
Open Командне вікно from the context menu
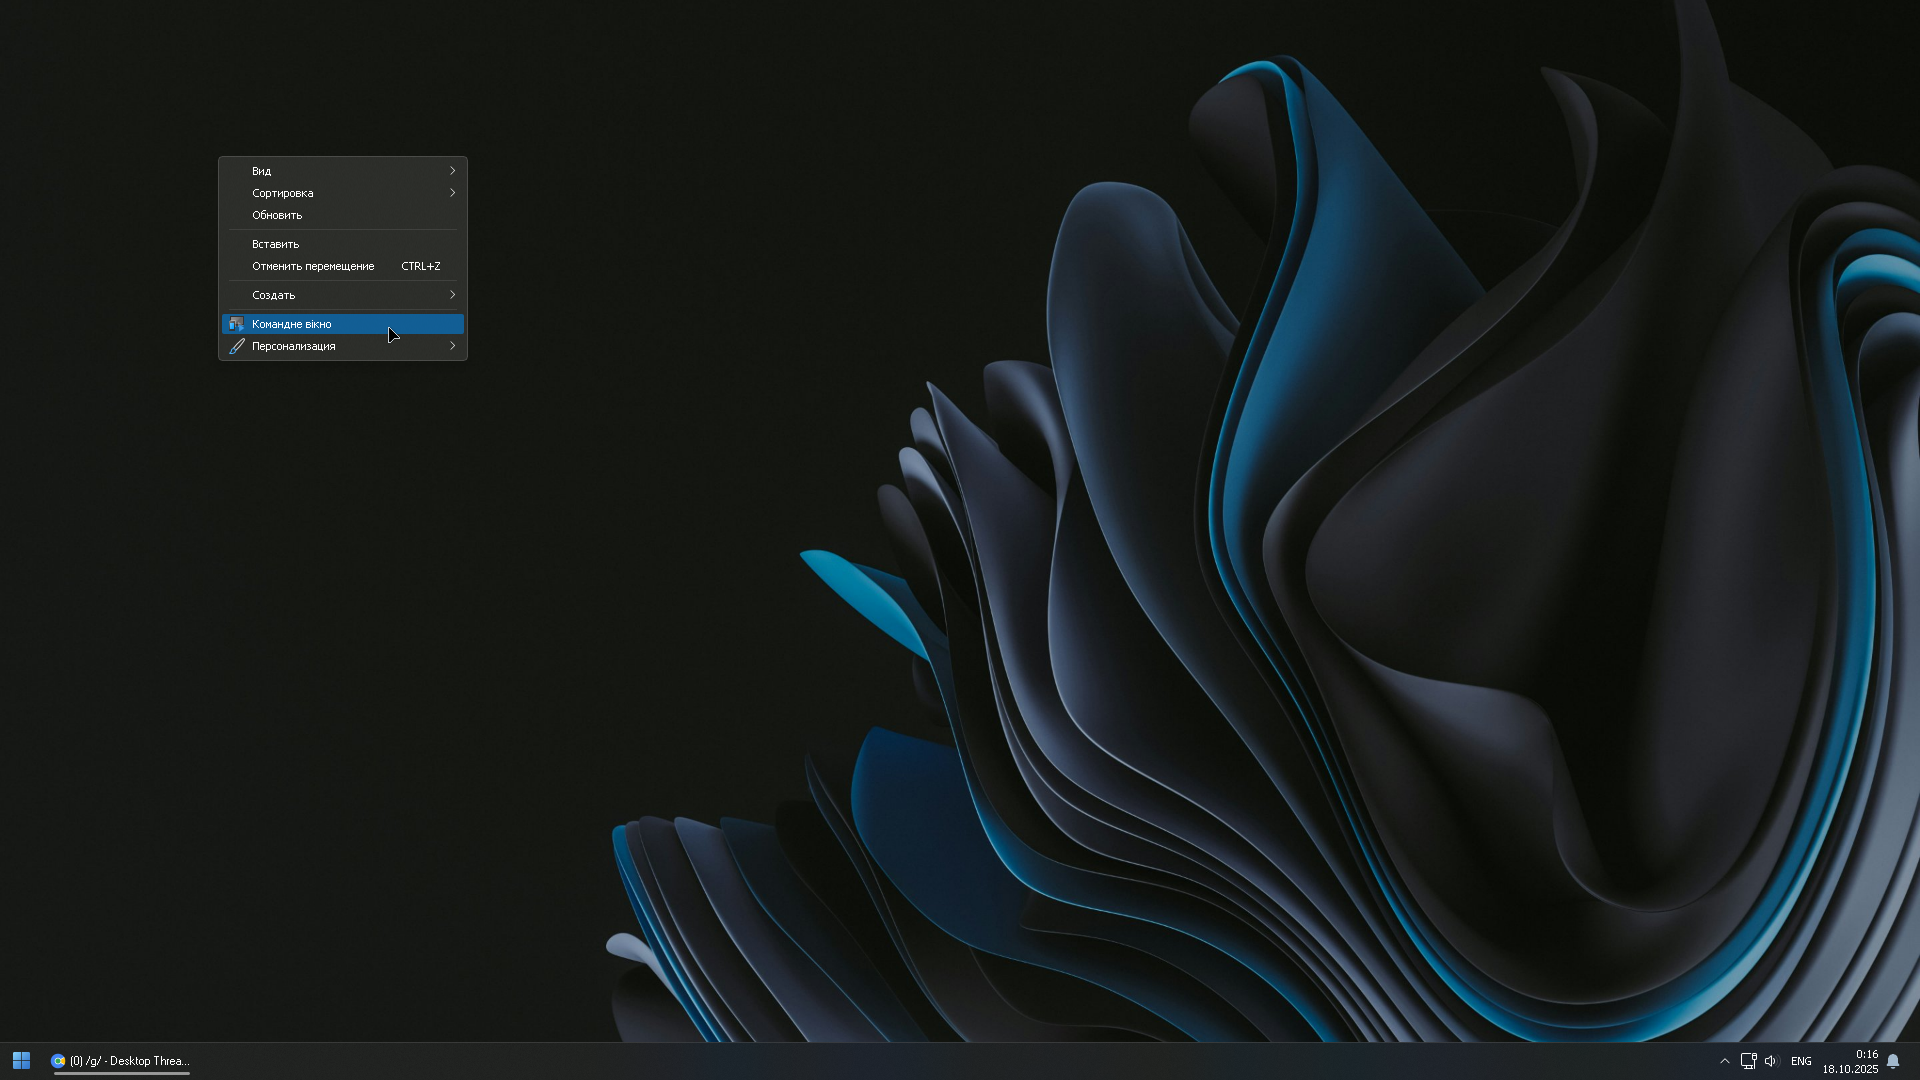click(292, 324)
